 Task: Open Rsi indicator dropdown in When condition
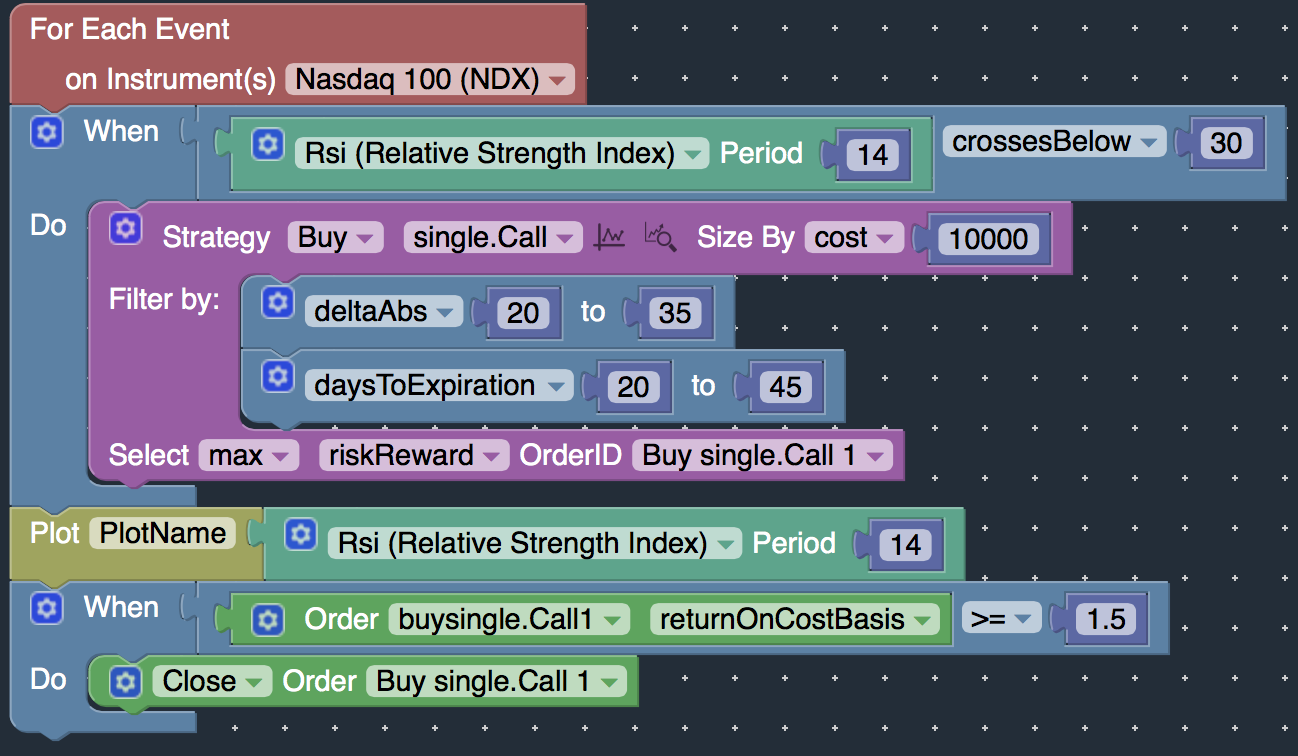point(502,153)
